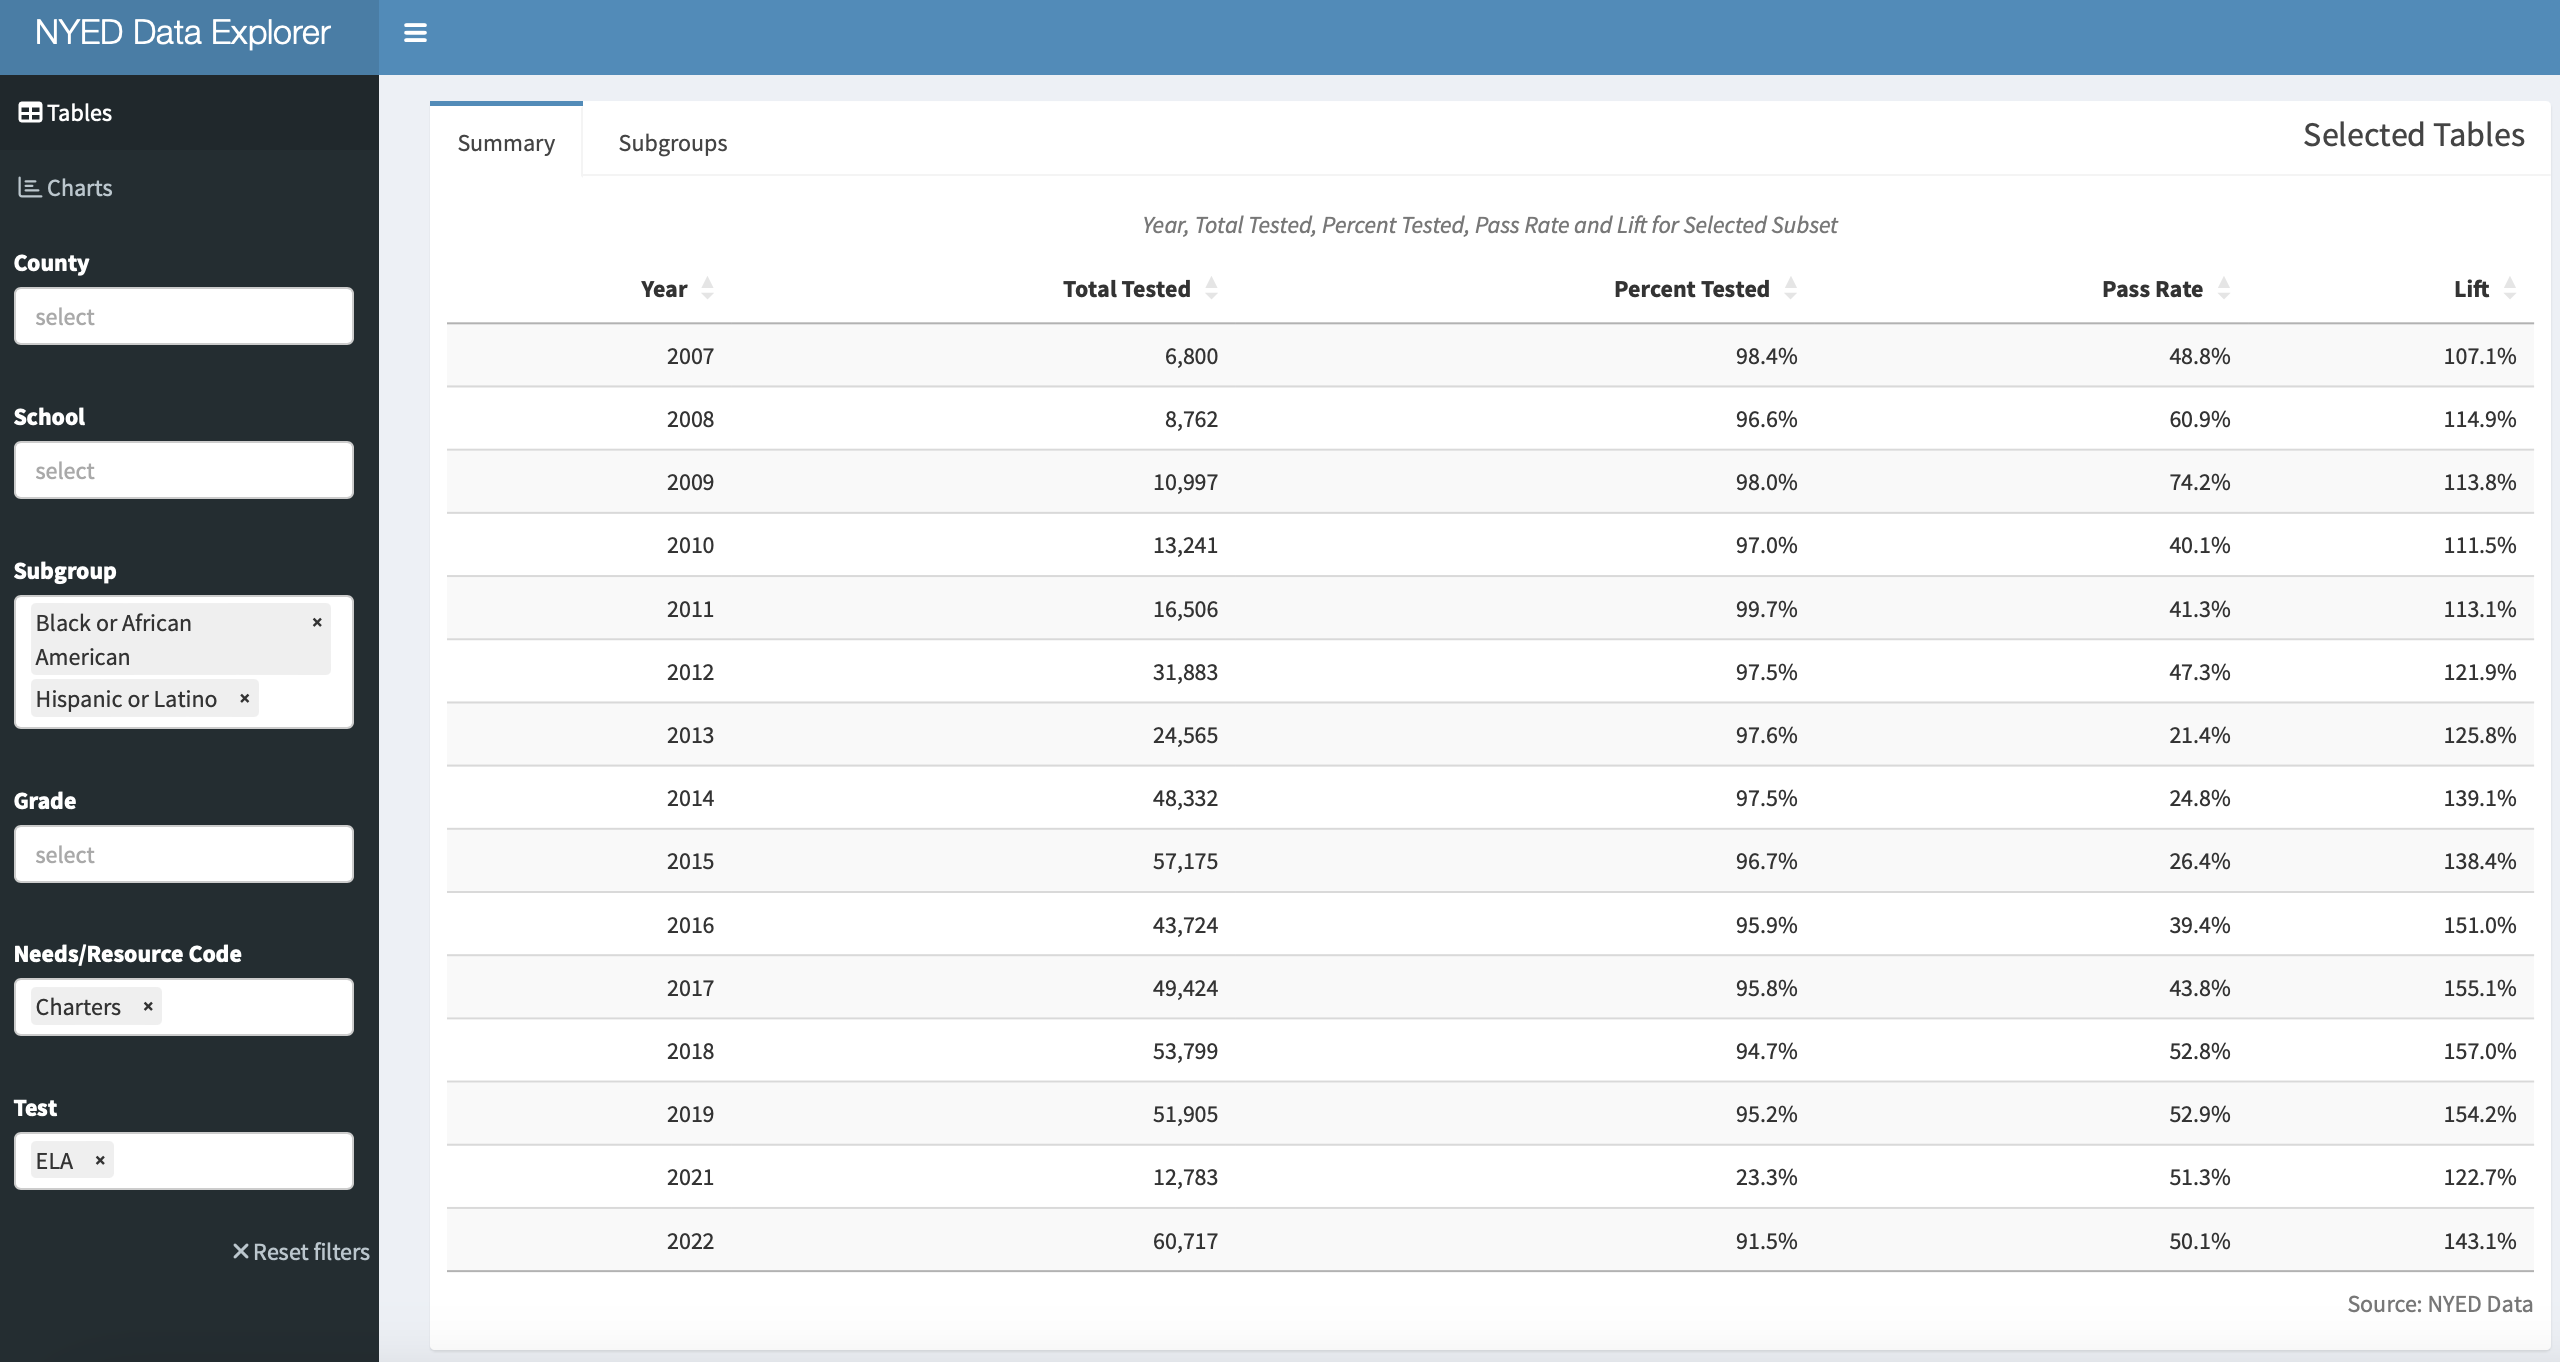Open the County select dropdown
Screen dimensions: 2560x1362
183,315
